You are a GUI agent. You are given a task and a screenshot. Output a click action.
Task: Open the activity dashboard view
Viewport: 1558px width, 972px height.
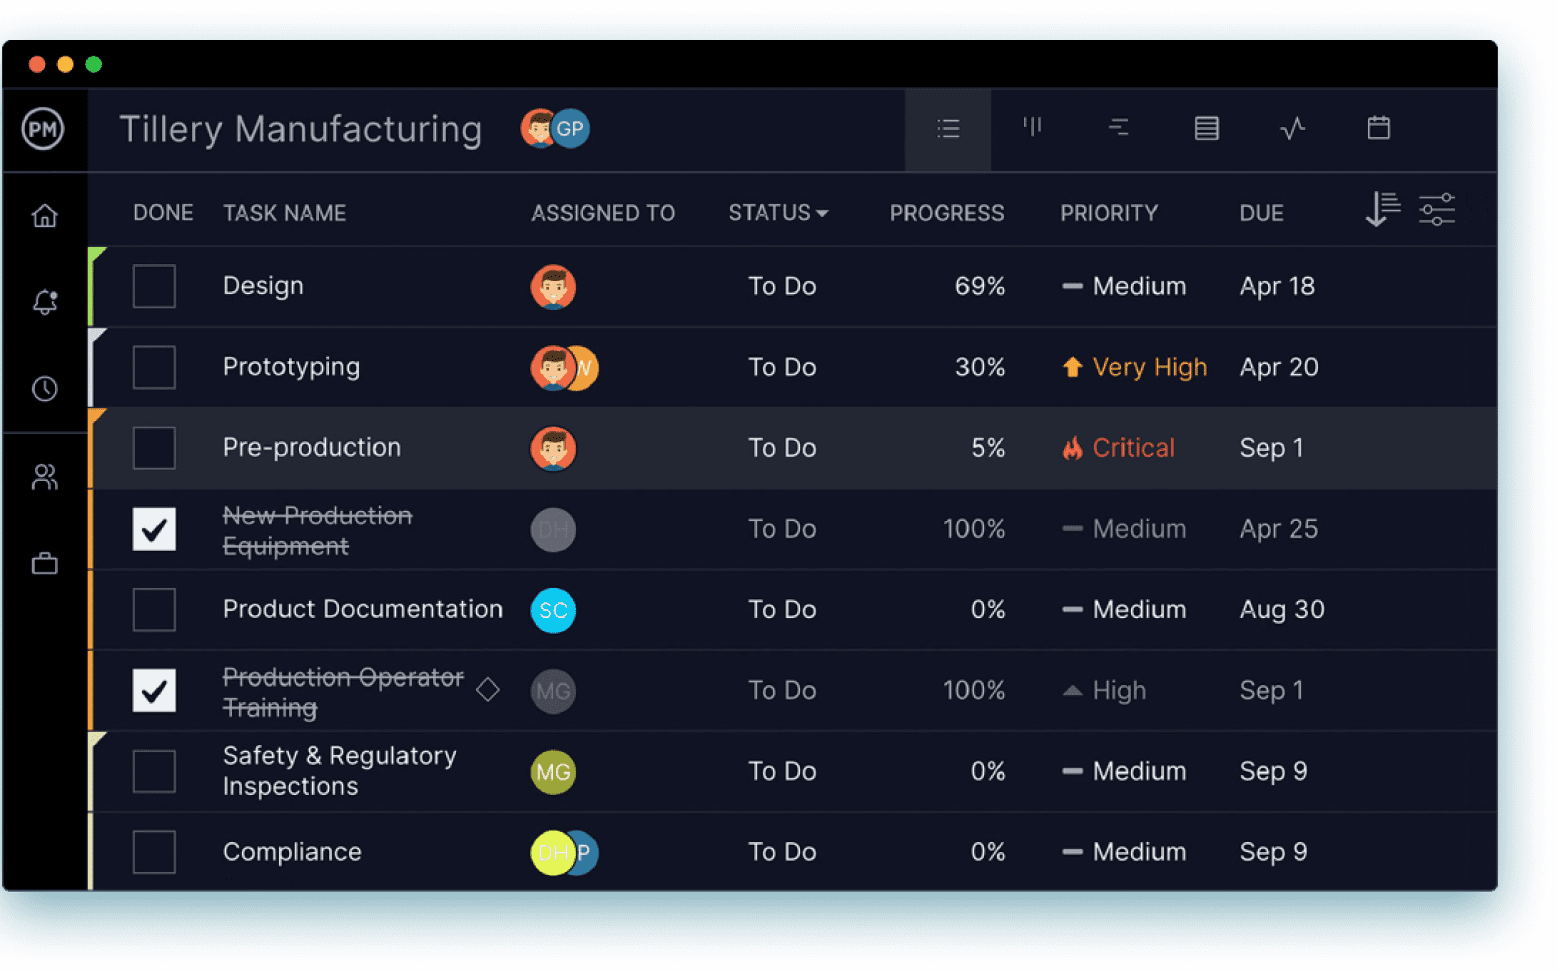click(x=1292, y=128)
